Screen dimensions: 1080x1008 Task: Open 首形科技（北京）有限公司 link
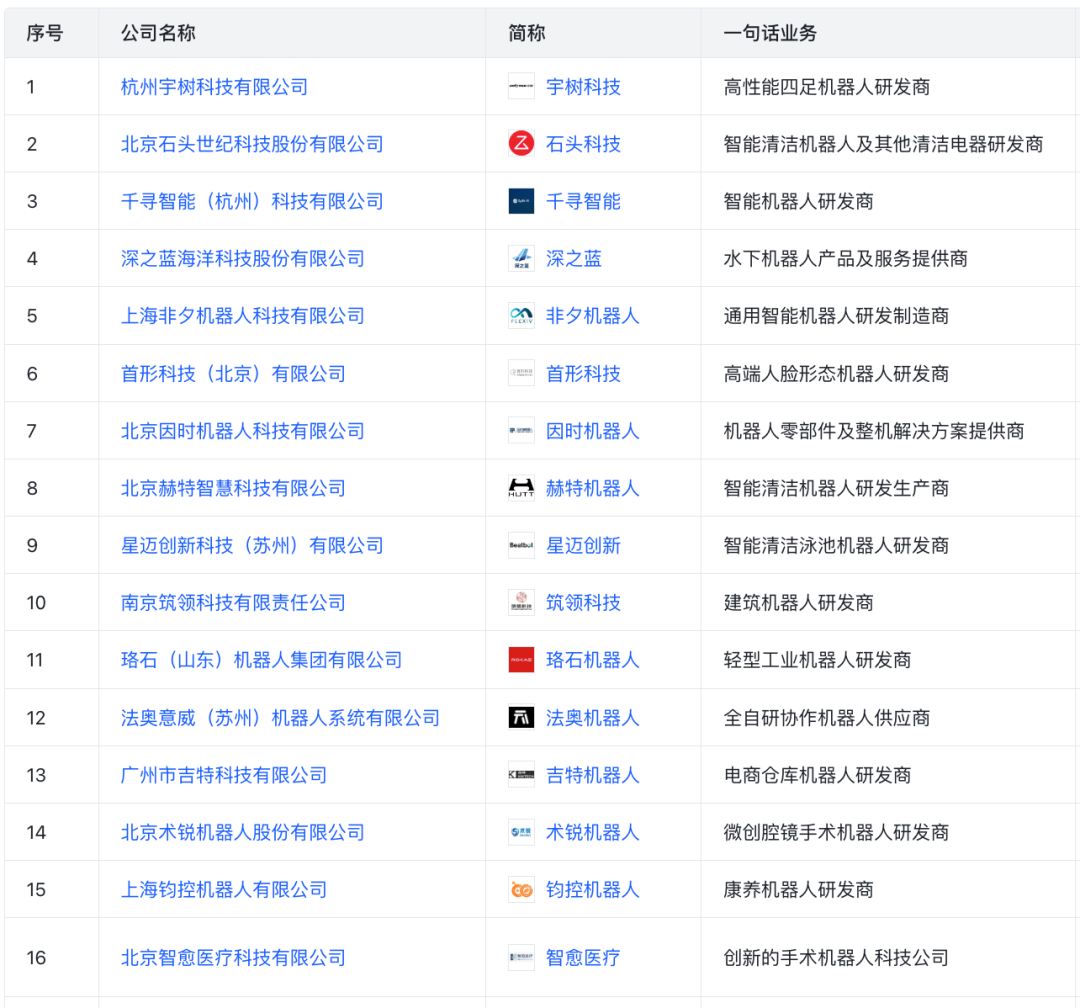(x=233, y=373)
